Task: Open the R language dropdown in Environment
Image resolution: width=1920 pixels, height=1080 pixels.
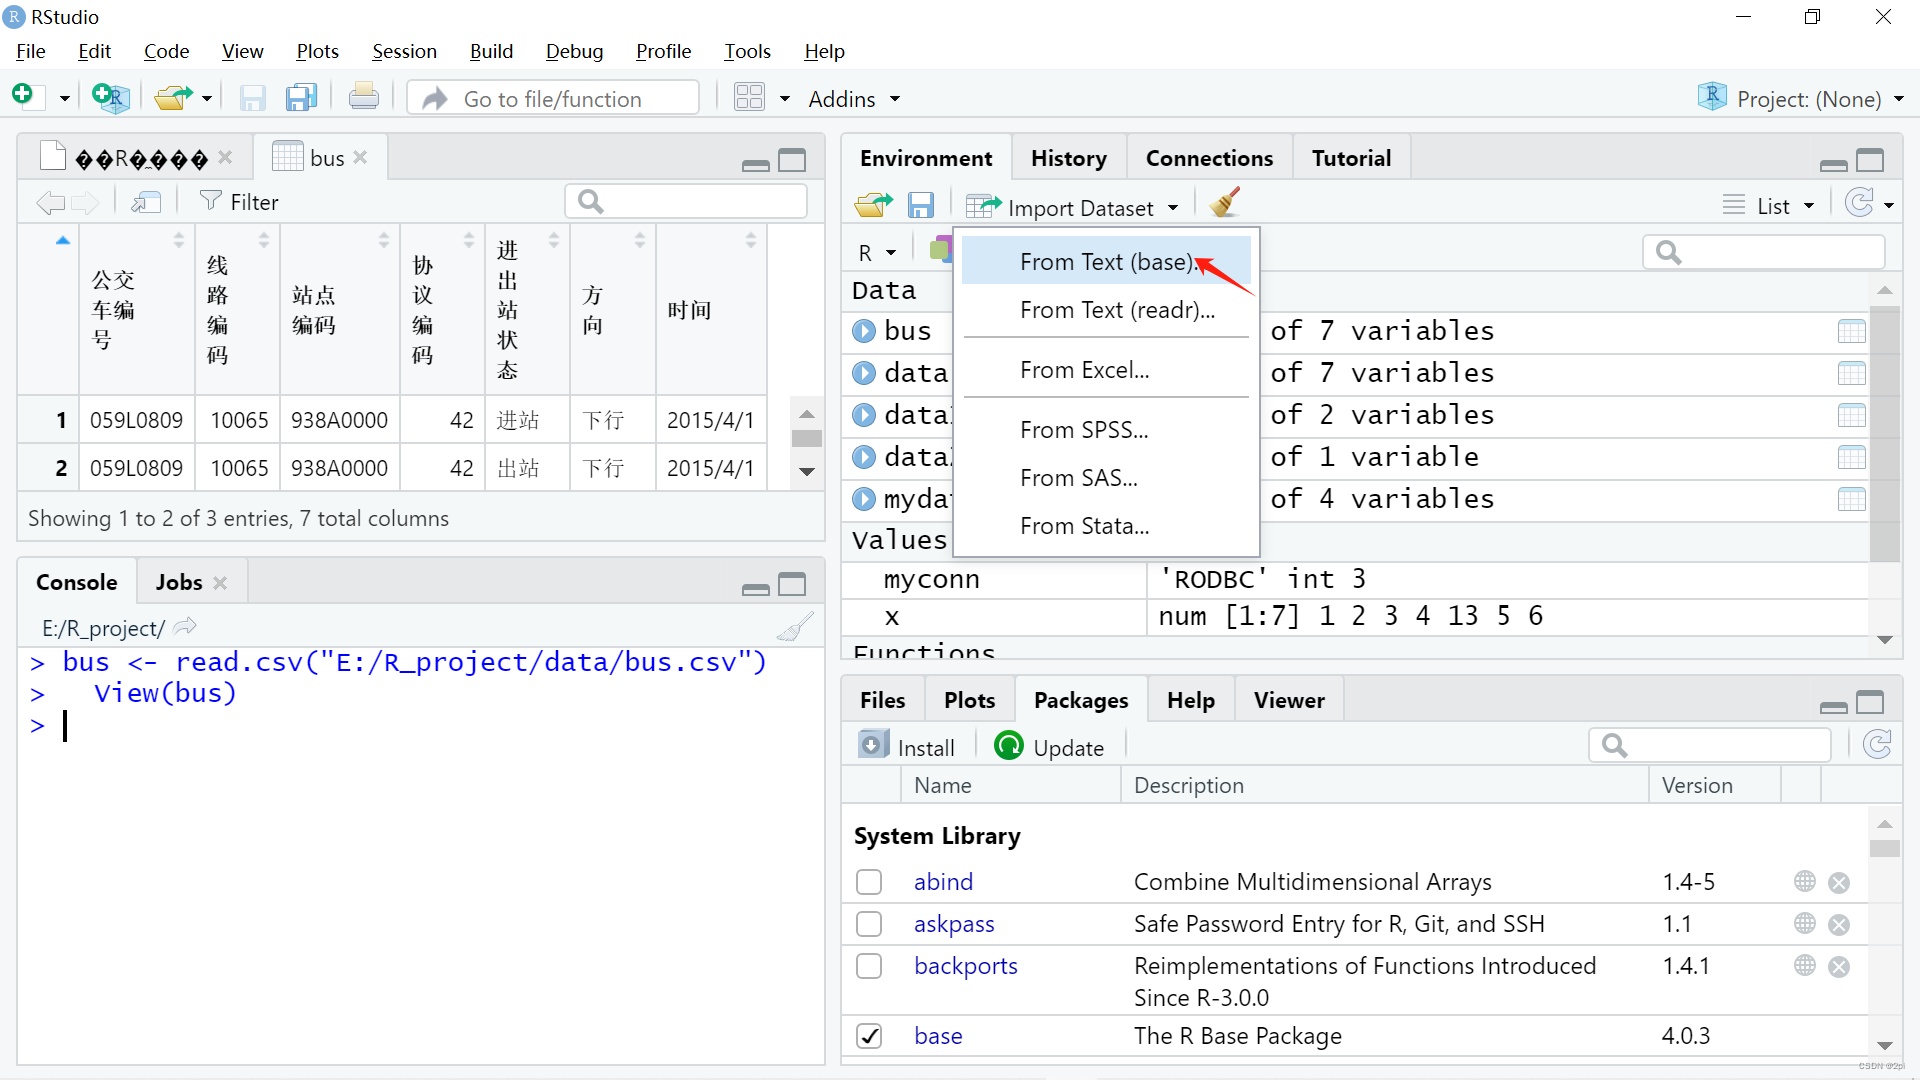Action: (x=876, y=252)
